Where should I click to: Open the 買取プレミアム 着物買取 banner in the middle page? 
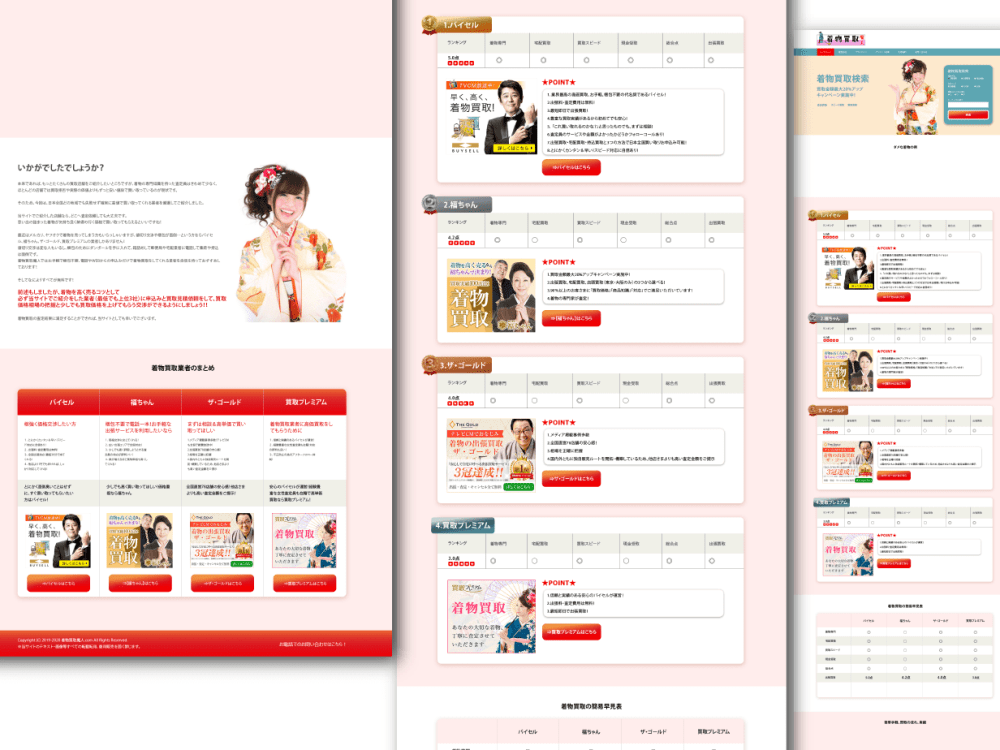(491, 616)
